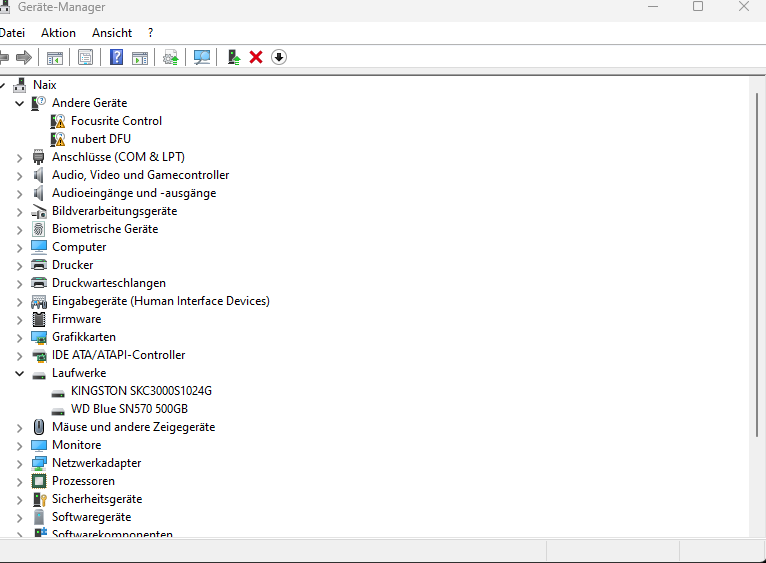Viewport: 766px width, 563px height.
Task: Select KINGSTON SKC3000S1024G drive
Action: click(x=141, y=391)
